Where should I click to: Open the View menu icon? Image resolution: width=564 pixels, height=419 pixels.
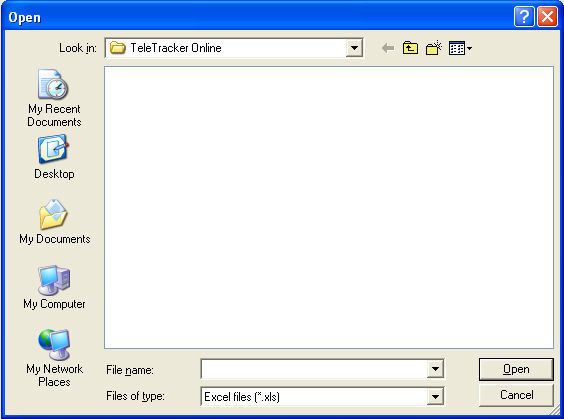457,48
